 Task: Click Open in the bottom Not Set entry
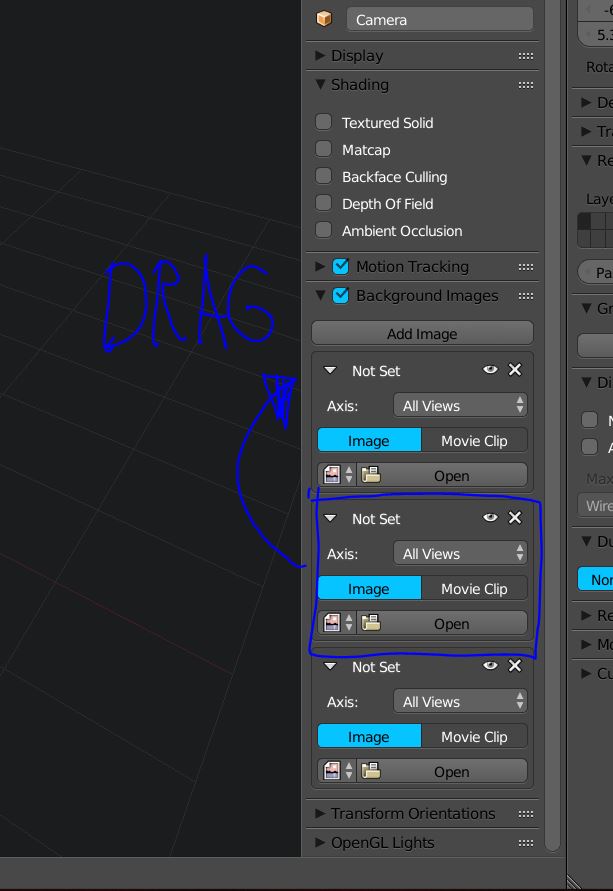[x=442, y=771]
